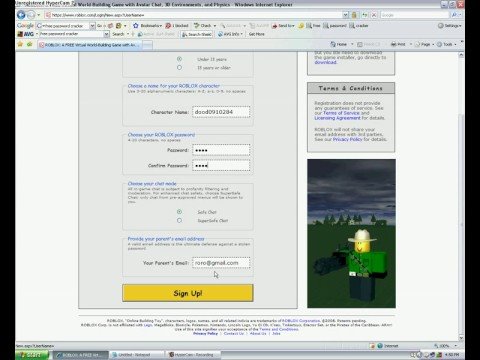480x360 pixels.
Task: Click the spell Check icon on Google toolbar
Action: point(197,26)
